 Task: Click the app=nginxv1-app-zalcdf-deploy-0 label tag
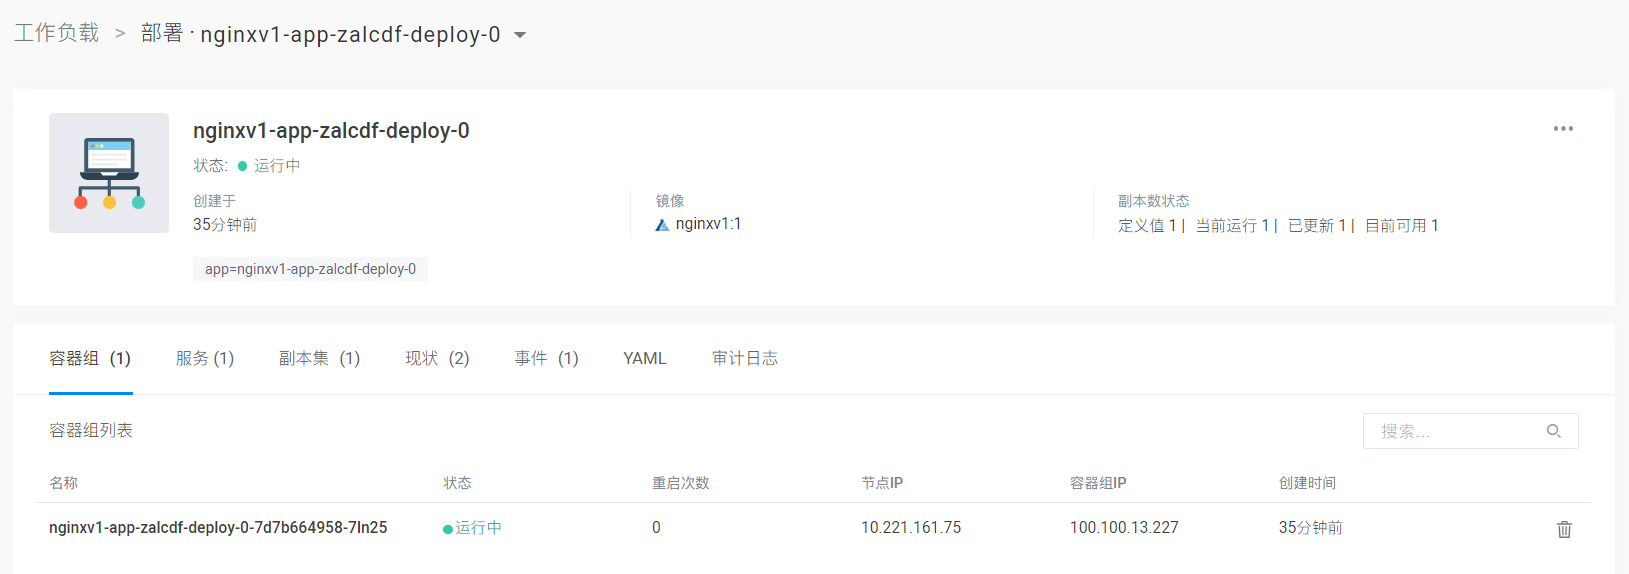click(310, 269)
